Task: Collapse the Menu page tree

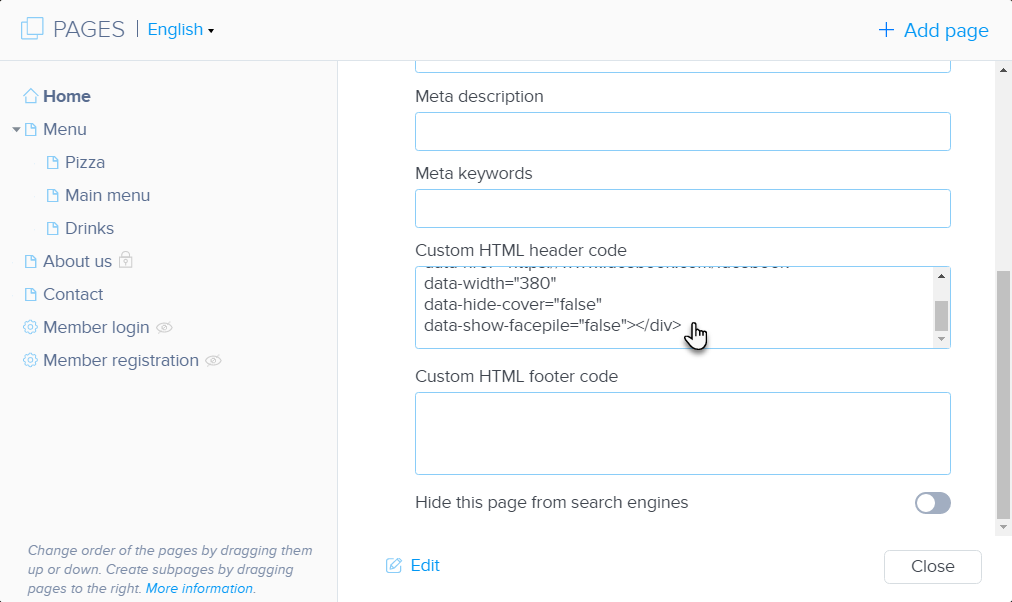Action: tap(16, 130)
